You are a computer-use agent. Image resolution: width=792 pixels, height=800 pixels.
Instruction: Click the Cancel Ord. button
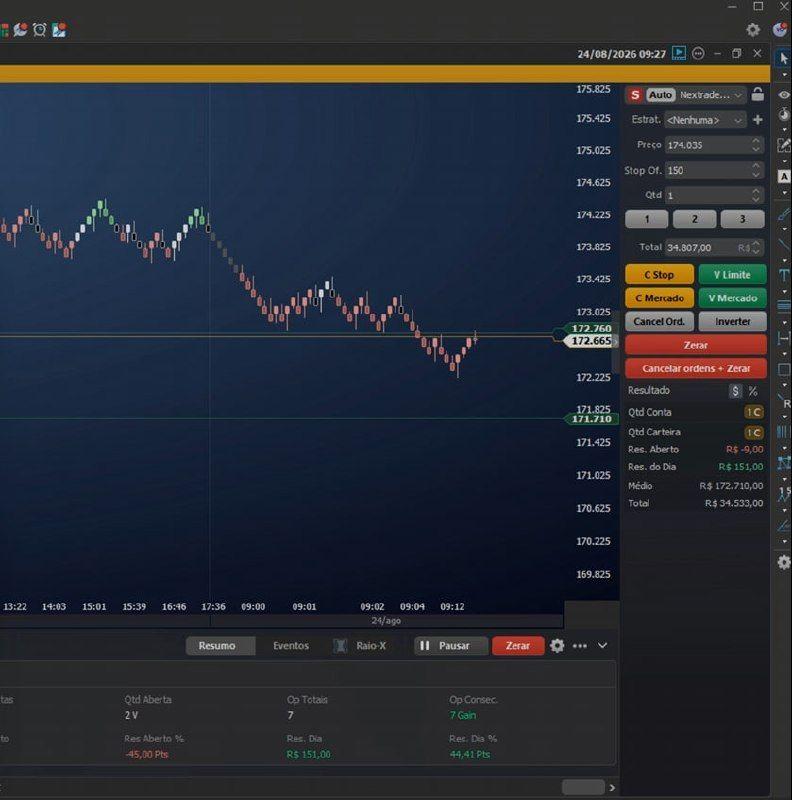point(659,321)
